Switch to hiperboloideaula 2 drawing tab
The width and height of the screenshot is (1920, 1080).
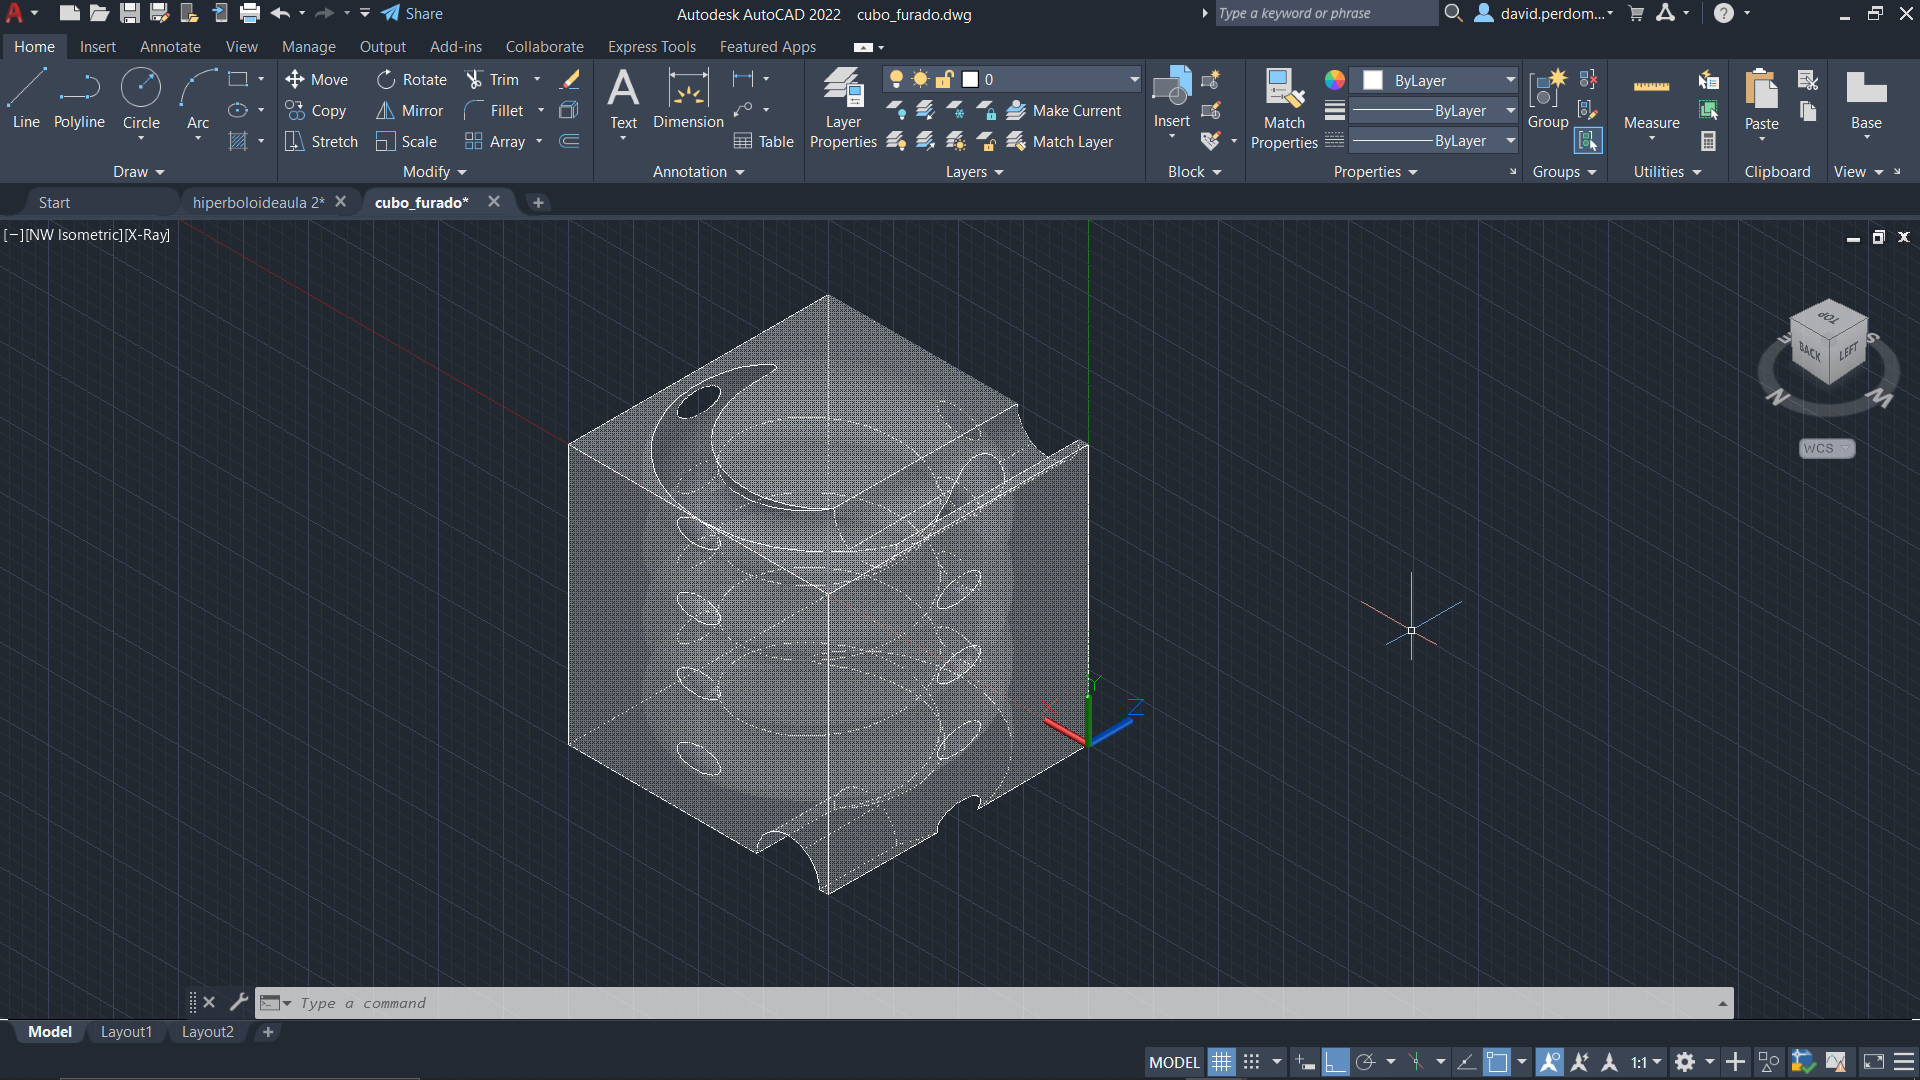258,202
